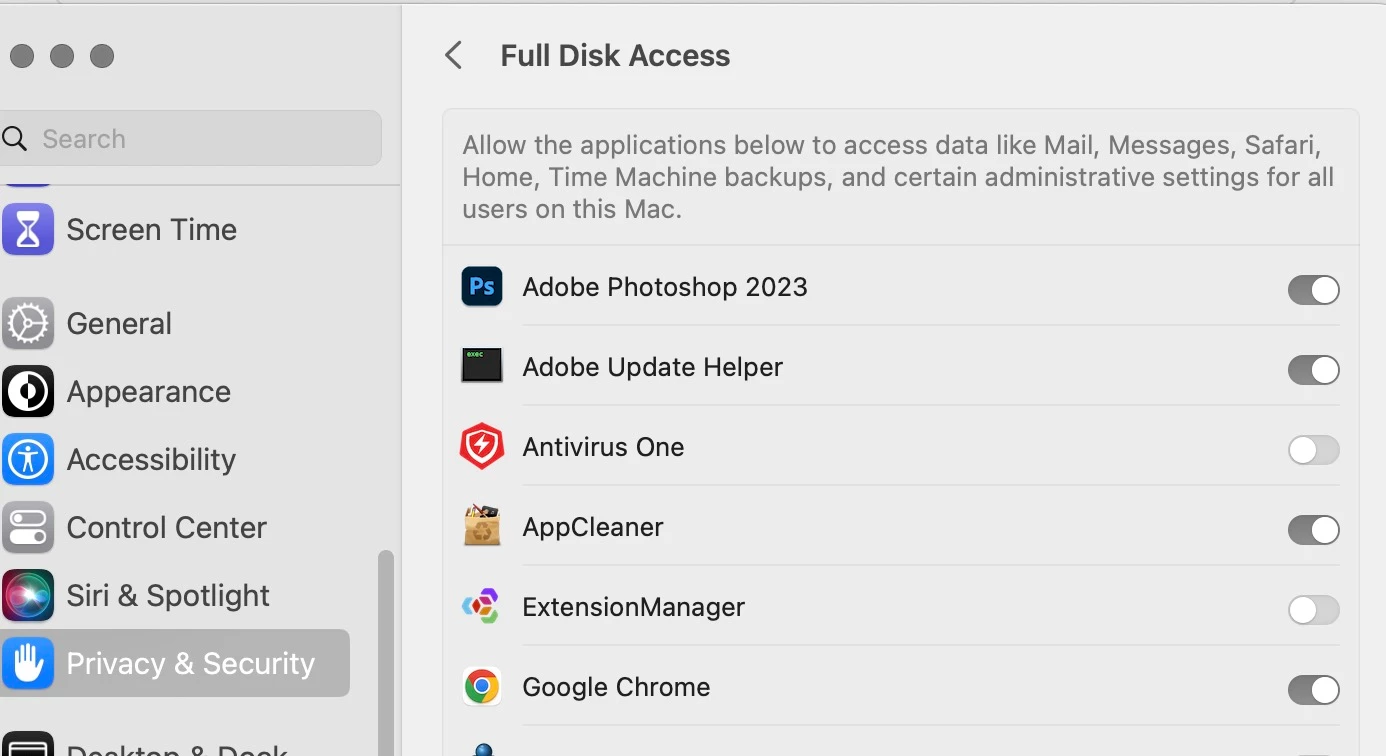Select Privacy & Security in sidebar
Viewport: 1386px width, 756px height.
(175, 663)
